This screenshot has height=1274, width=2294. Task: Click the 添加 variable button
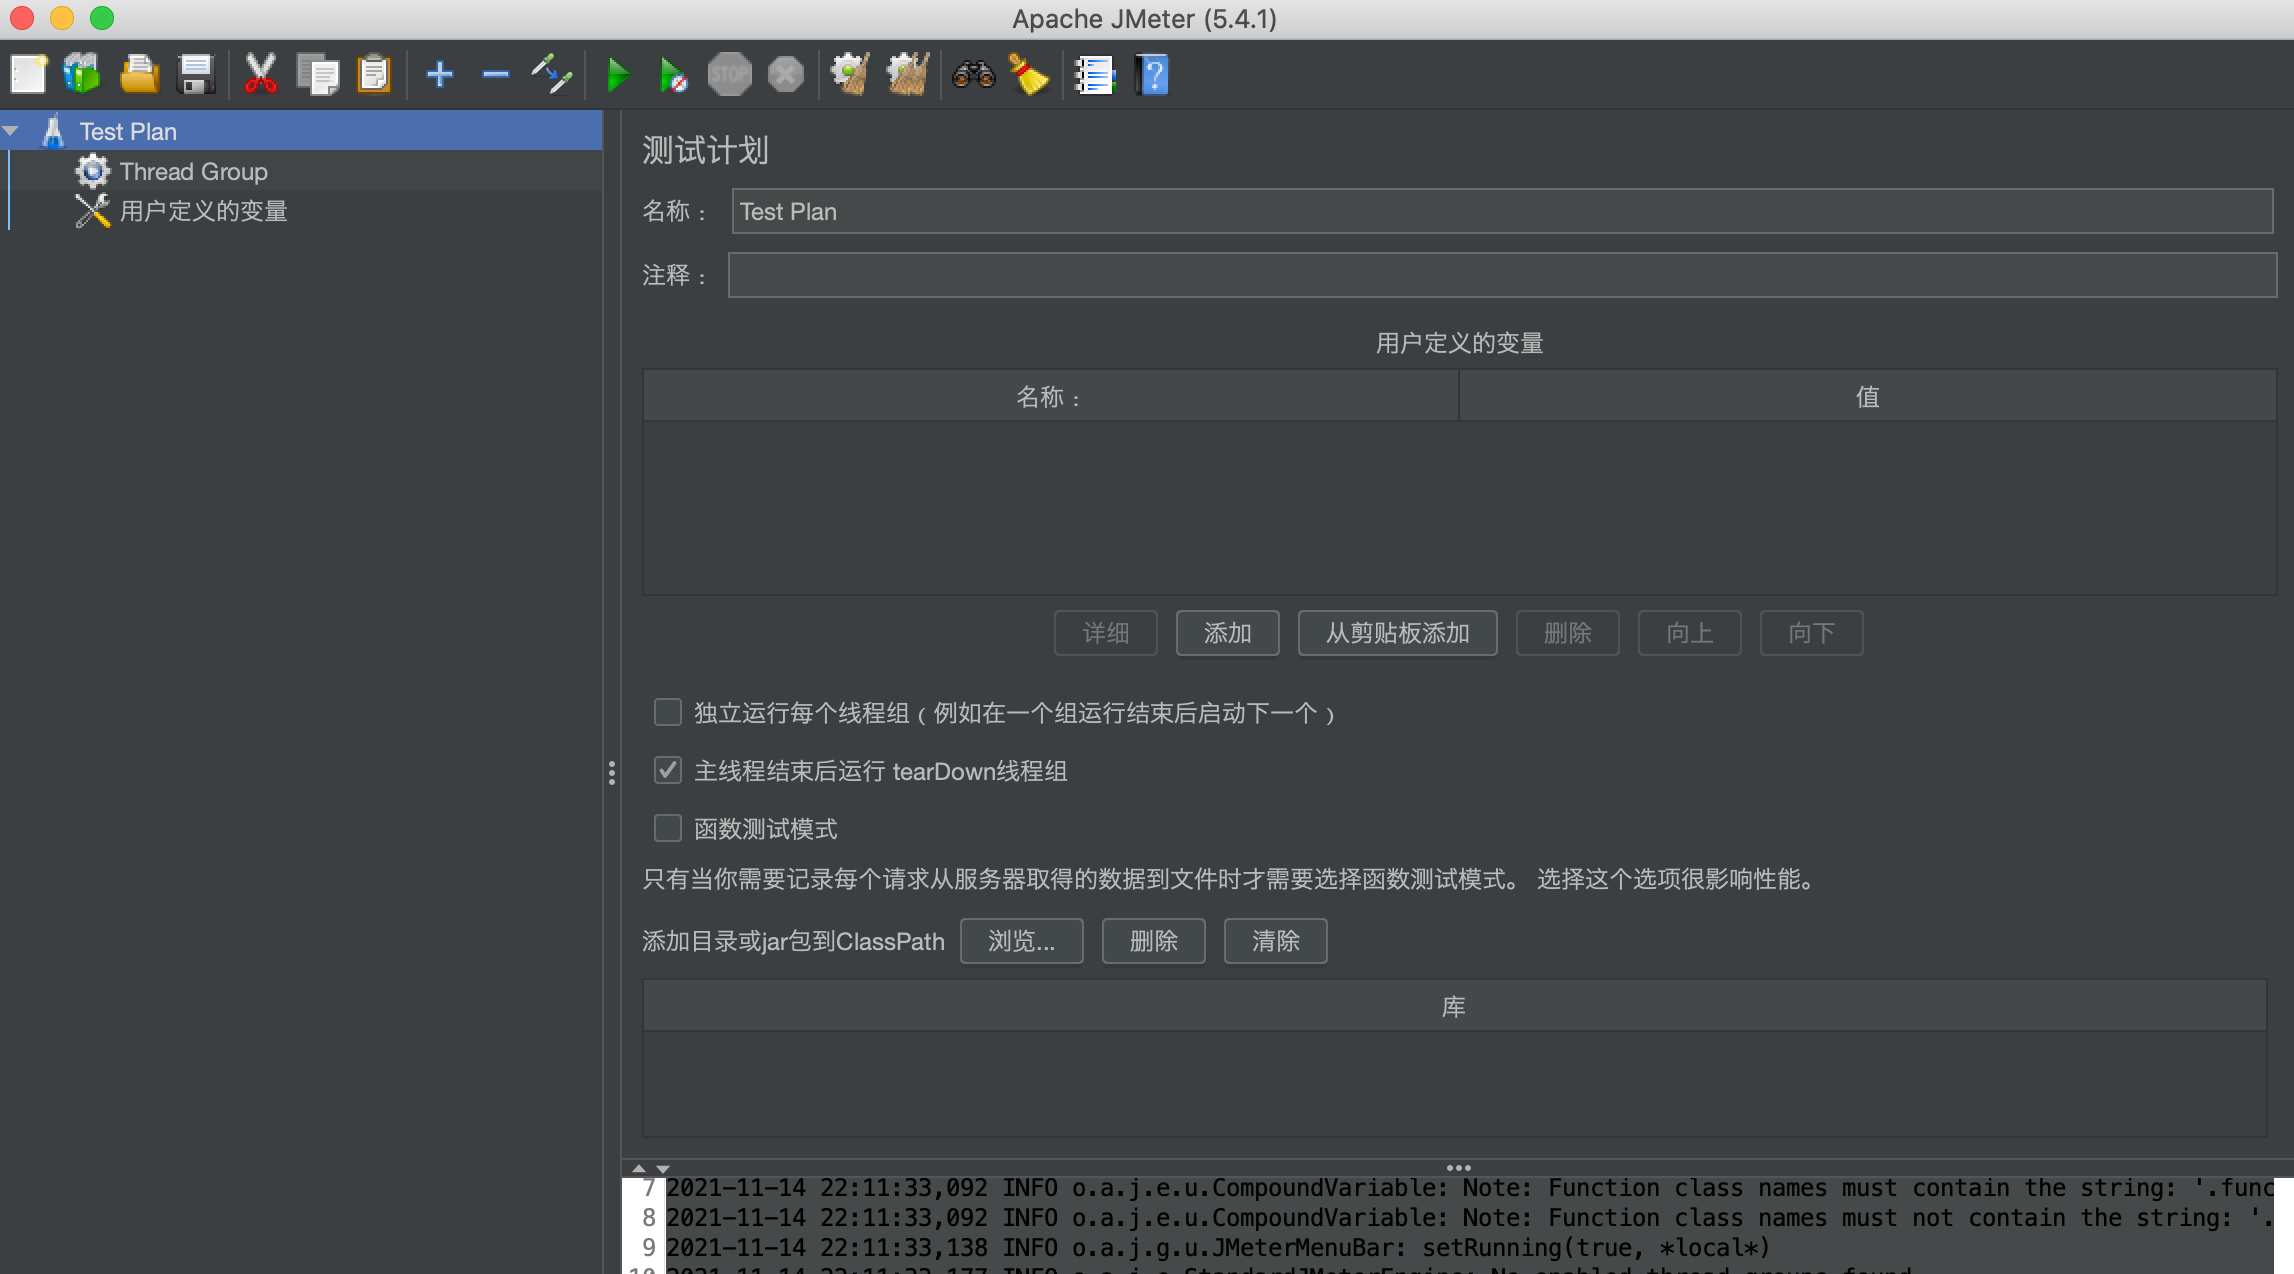tap(1227, 633)
